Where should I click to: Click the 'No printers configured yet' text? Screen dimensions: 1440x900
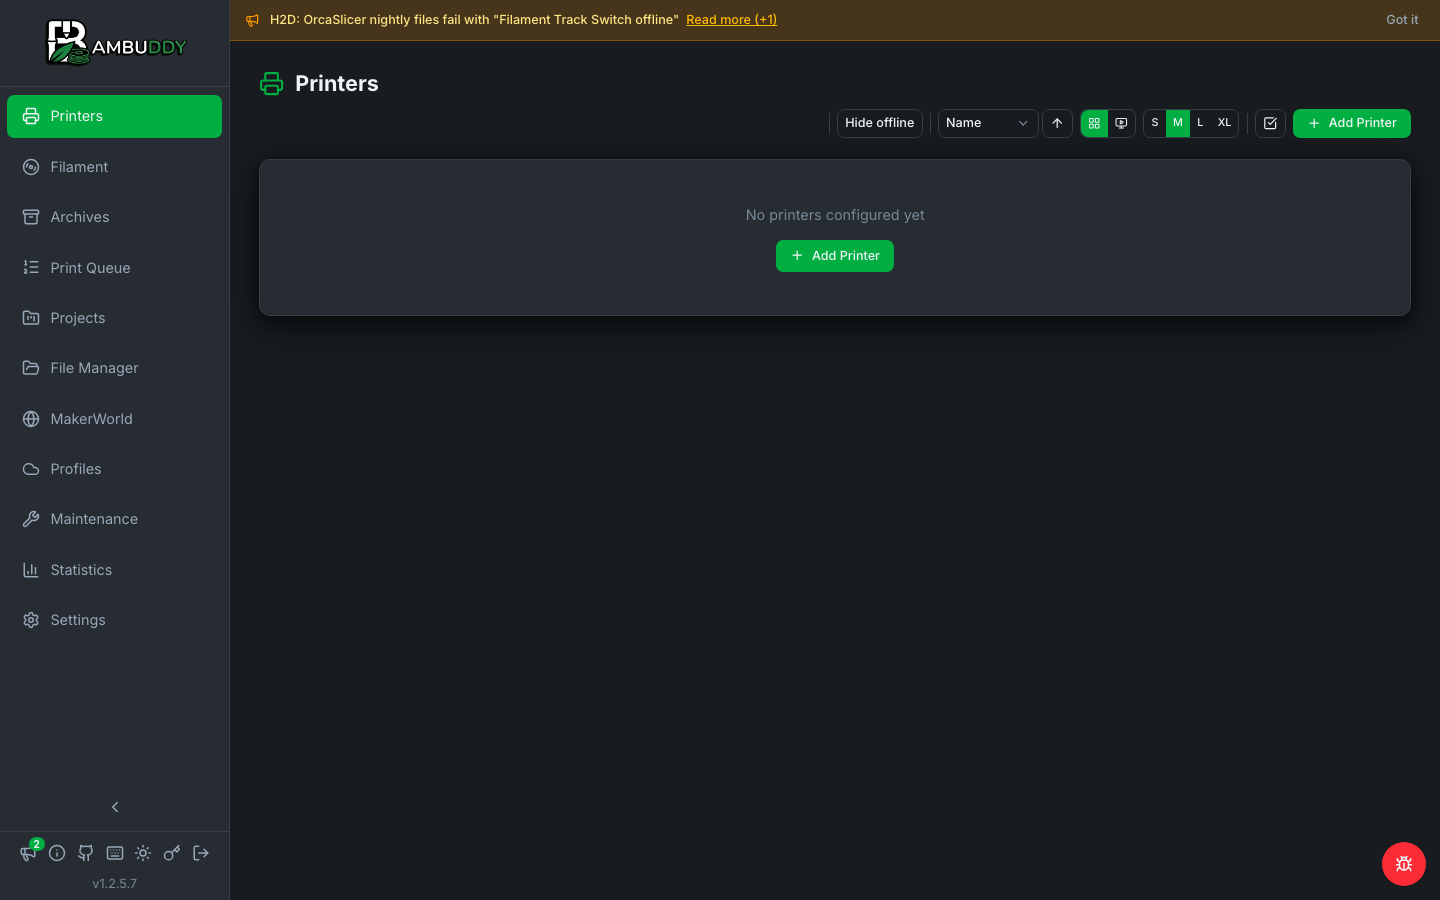[835, 215]
